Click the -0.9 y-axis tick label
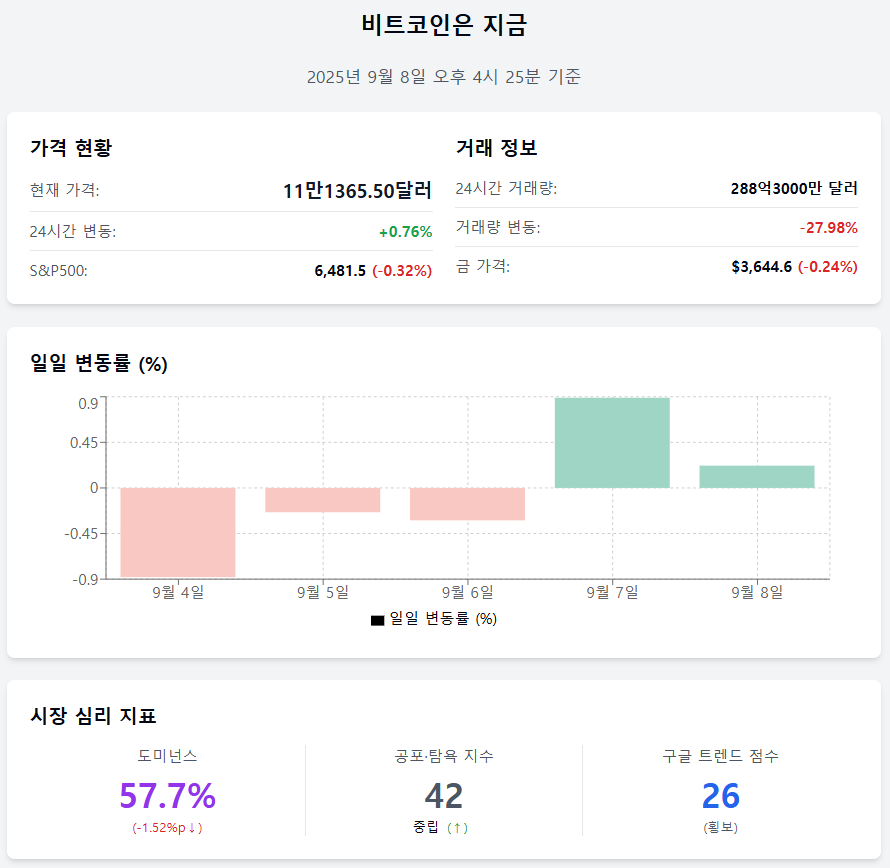This screenshot has width=890, height=868. 86,580
